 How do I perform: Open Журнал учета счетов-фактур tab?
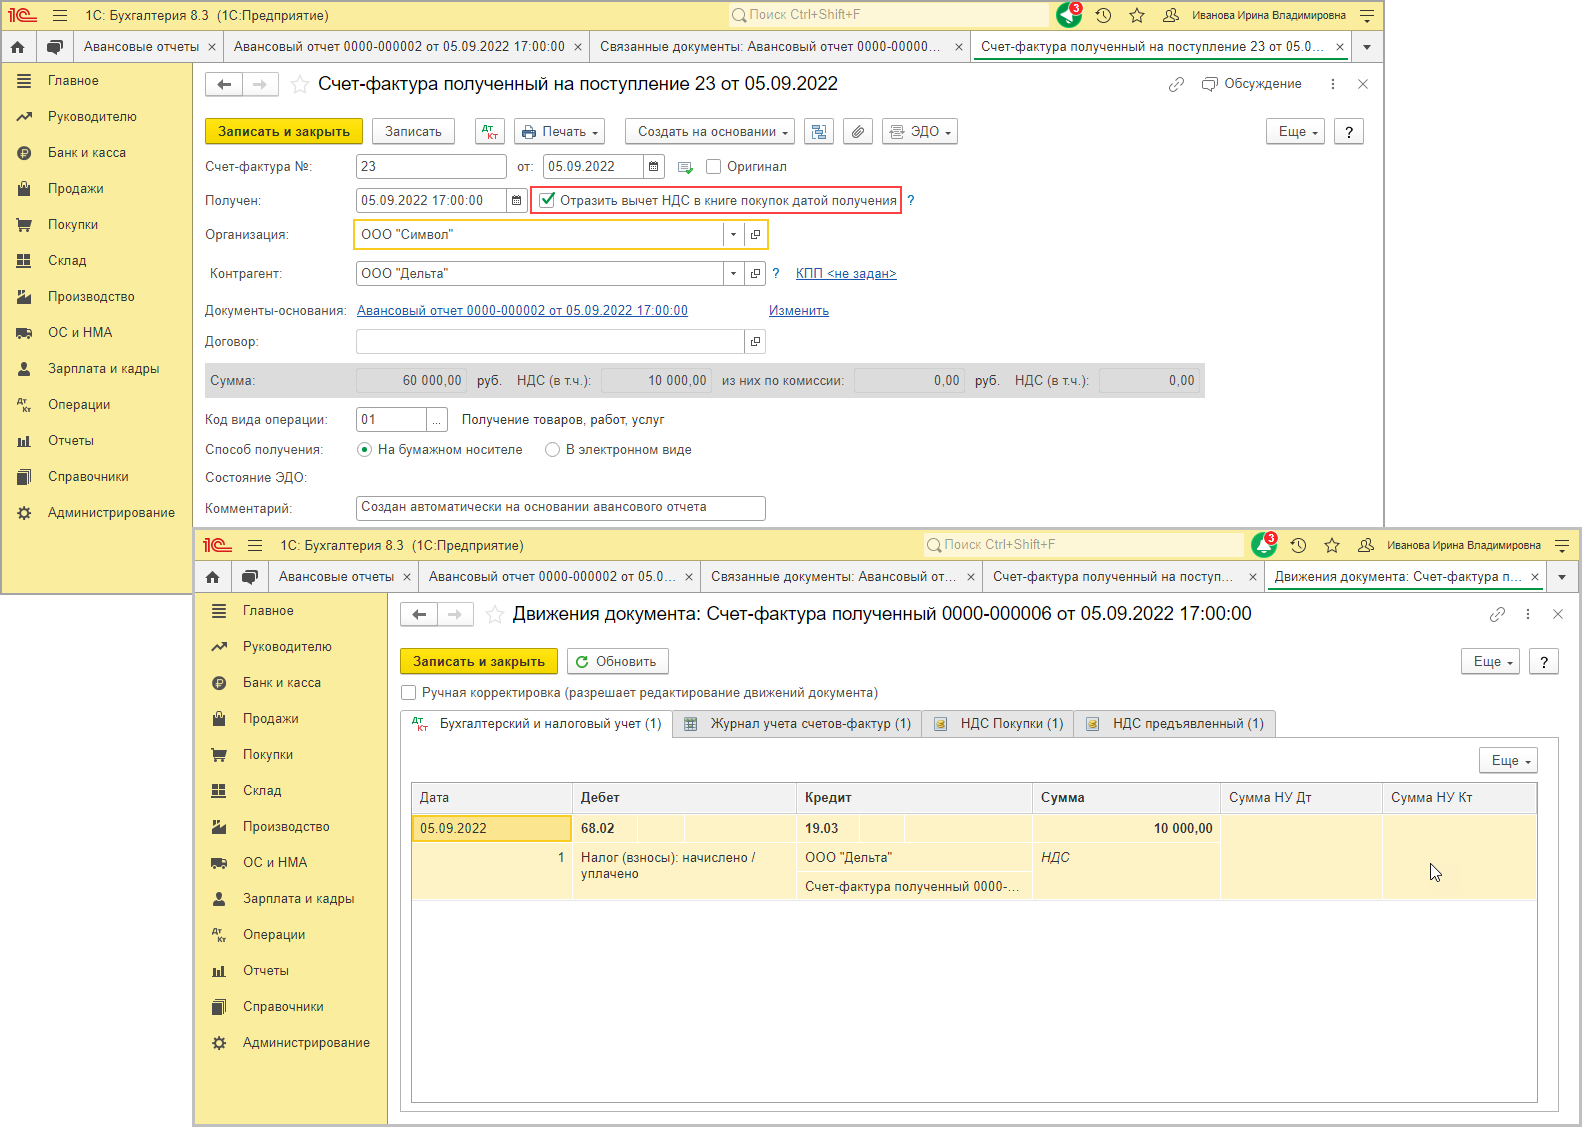point(798,724)
